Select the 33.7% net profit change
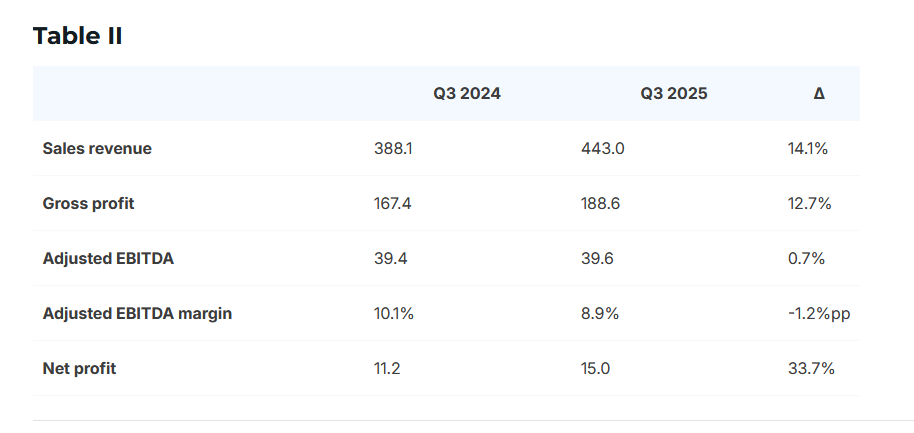 (811, 369)
